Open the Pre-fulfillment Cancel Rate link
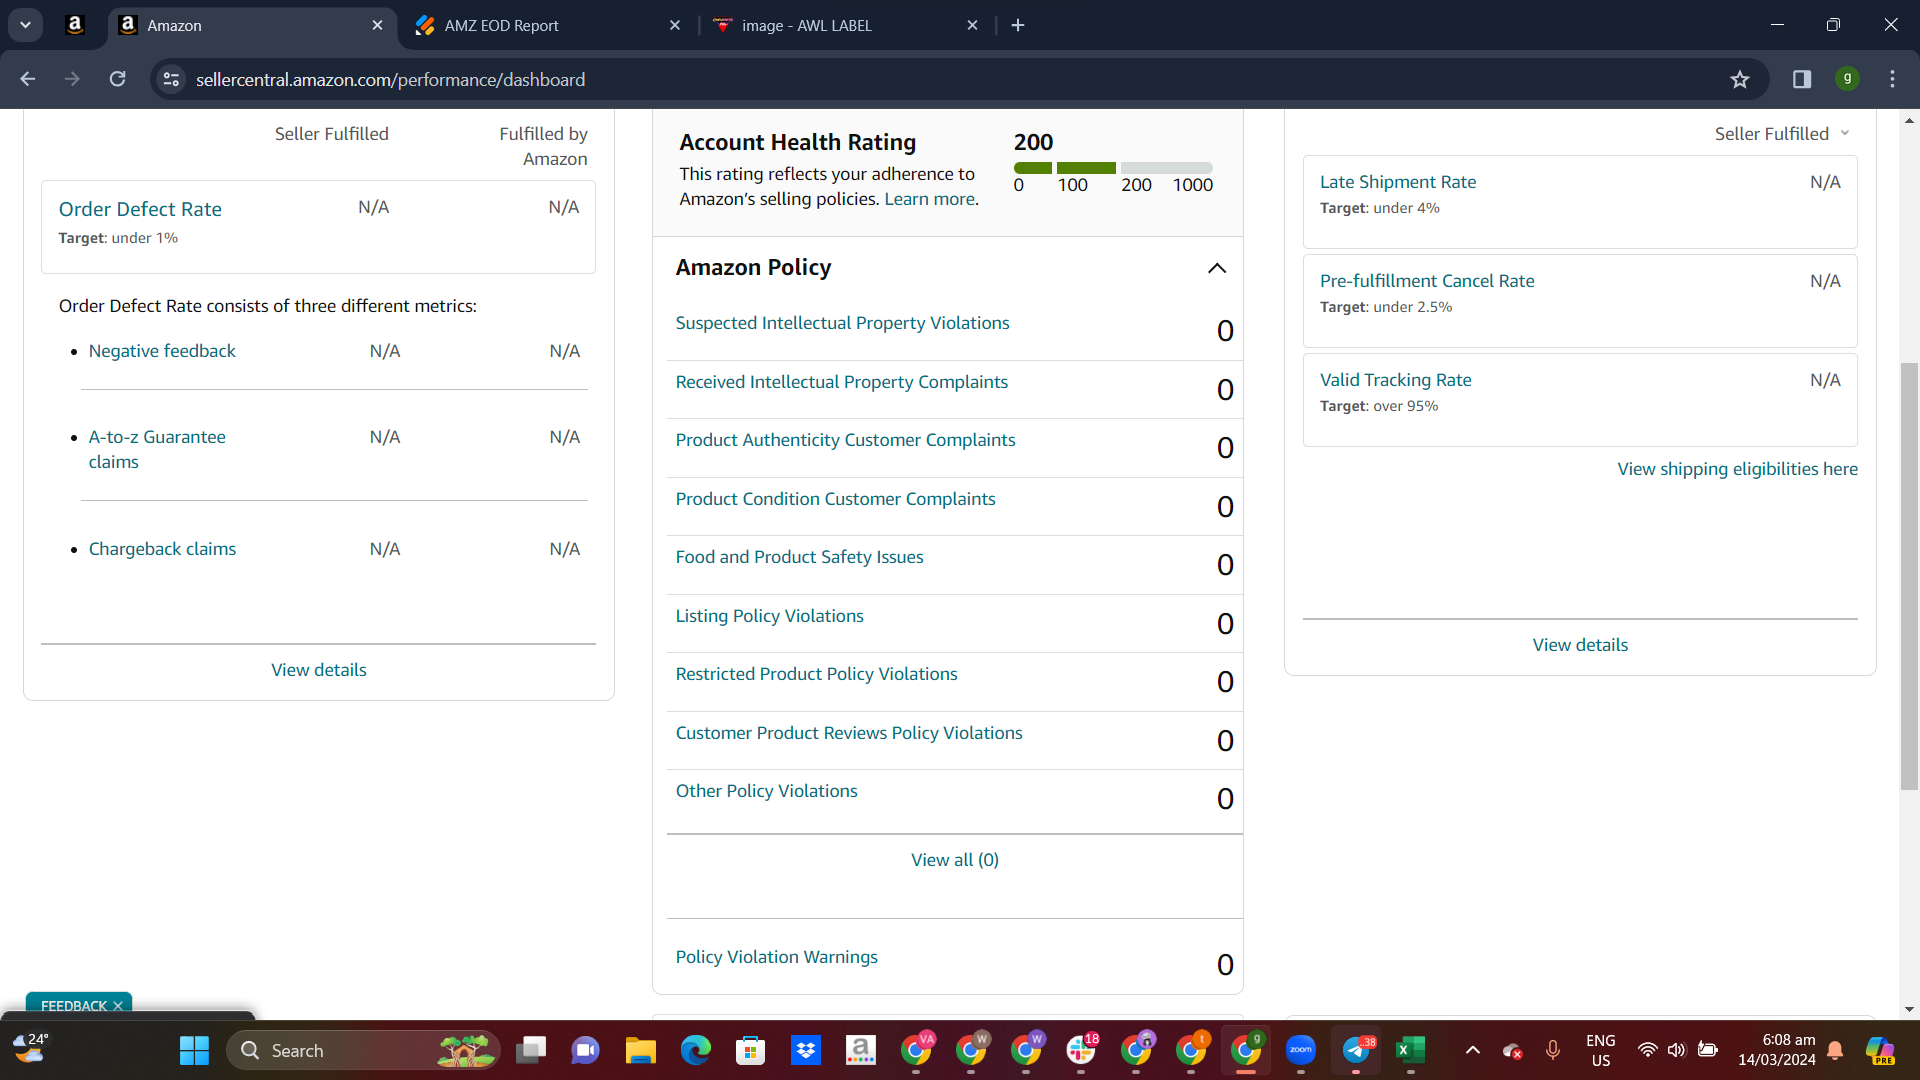The width and height of the screenshot is (1920, 1080). click(x=1427, y=281)
